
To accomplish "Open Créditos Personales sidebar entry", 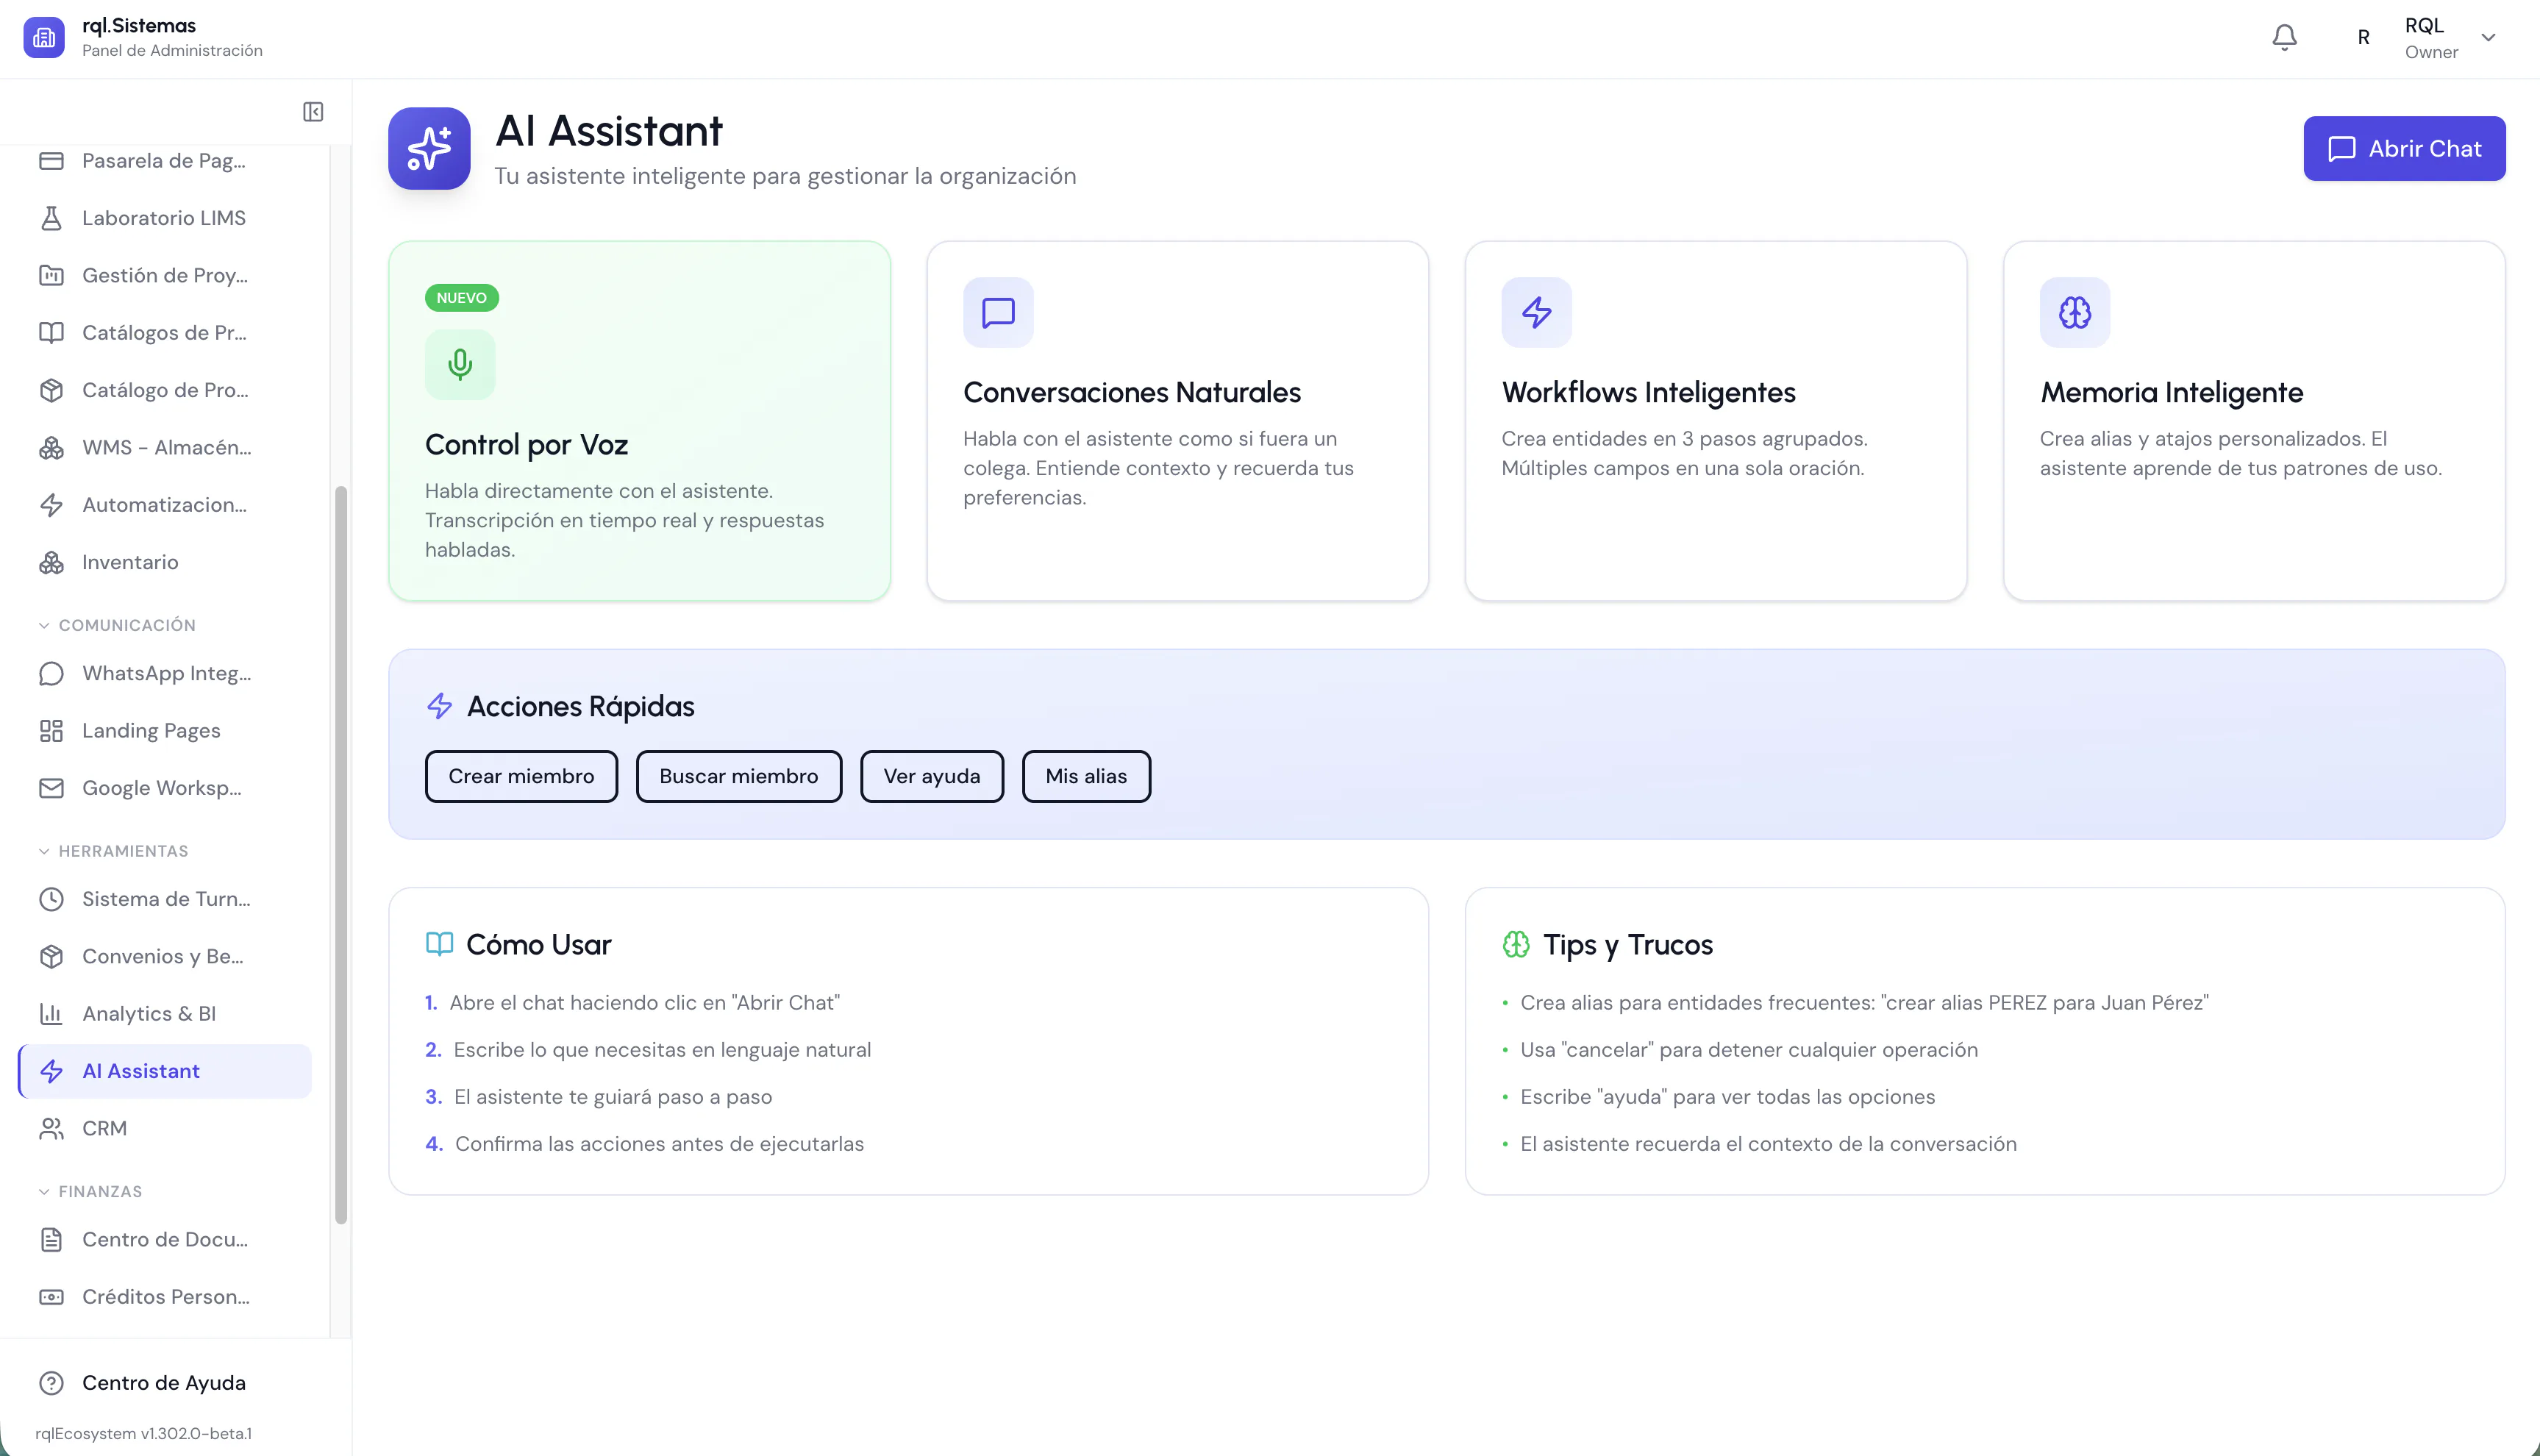I will point(165,1297).
